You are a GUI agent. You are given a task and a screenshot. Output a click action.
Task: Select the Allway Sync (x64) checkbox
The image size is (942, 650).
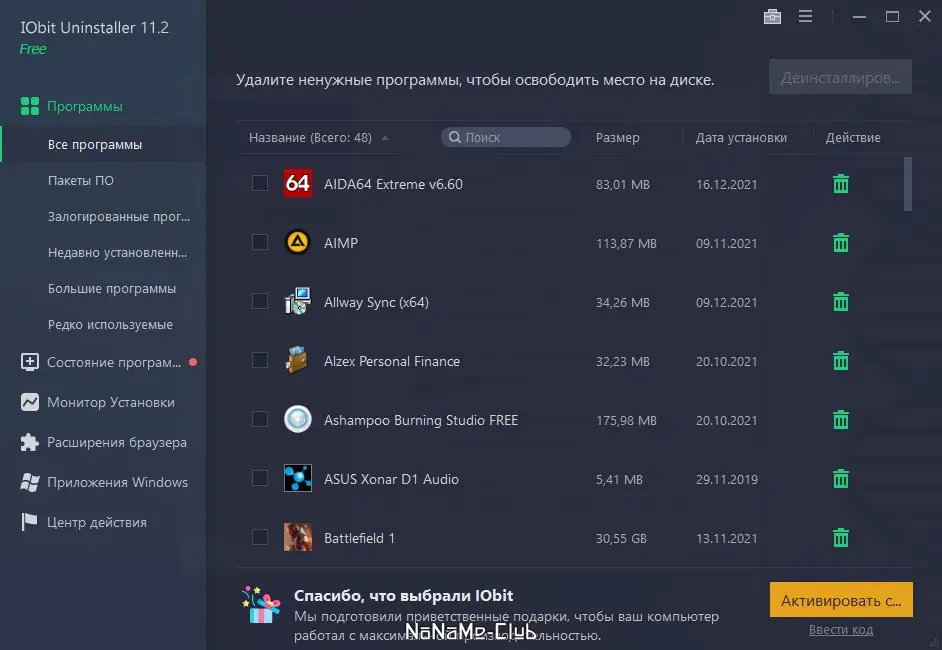260,301
